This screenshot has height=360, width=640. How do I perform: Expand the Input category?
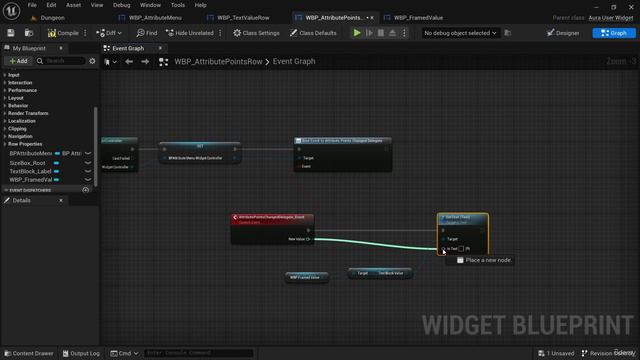point(5,75)
